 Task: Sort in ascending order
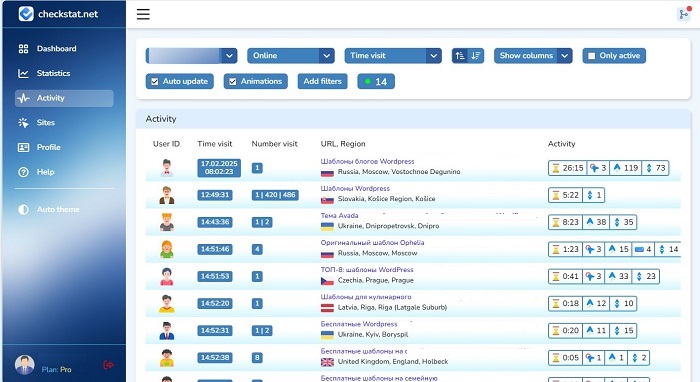point(460,56)
